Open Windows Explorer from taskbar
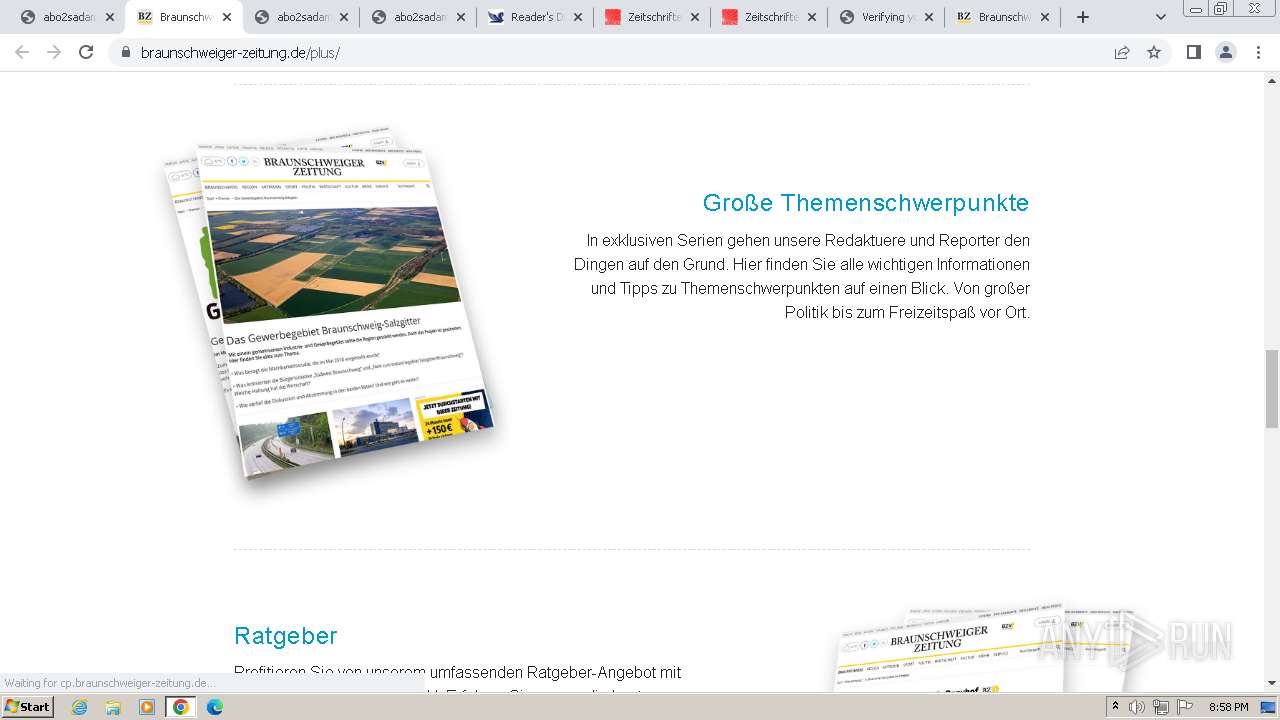 [113, 707]
